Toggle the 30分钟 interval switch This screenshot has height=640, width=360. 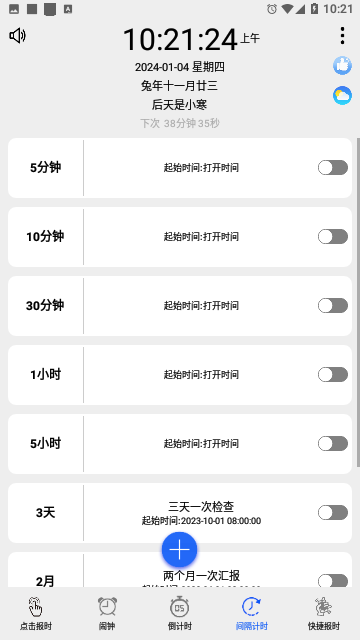[333, 306]
